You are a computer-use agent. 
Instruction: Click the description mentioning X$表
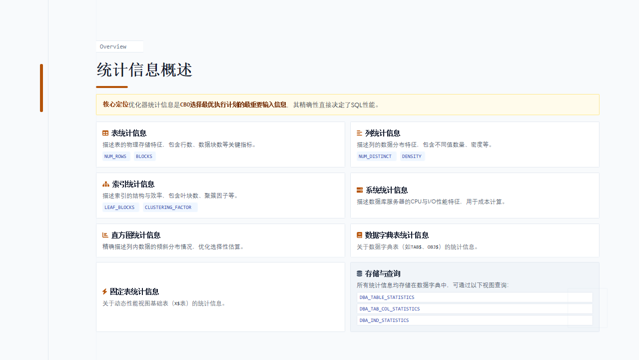click(165, 303)
